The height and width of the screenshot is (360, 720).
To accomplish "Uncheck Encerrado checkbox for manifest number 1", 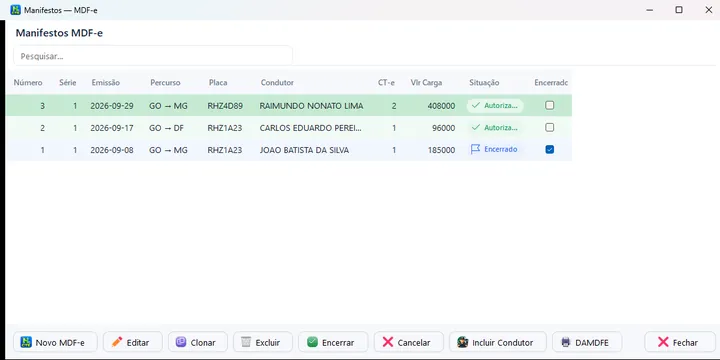I will point(550,149).
